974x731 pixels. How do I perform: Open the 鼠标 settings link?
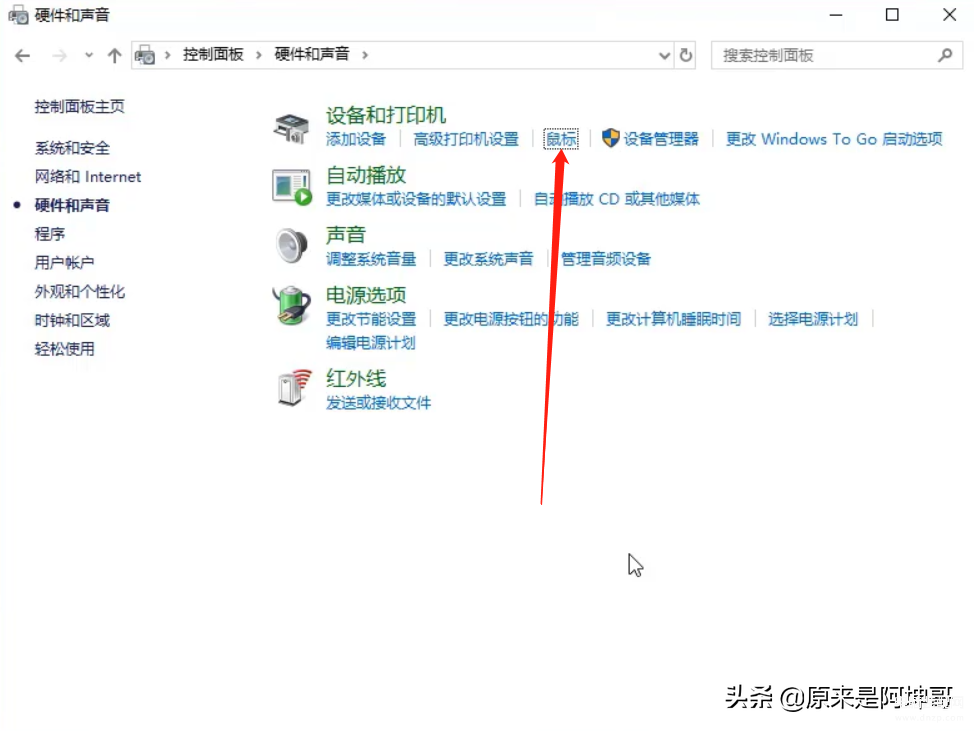[x=561, y=139]
